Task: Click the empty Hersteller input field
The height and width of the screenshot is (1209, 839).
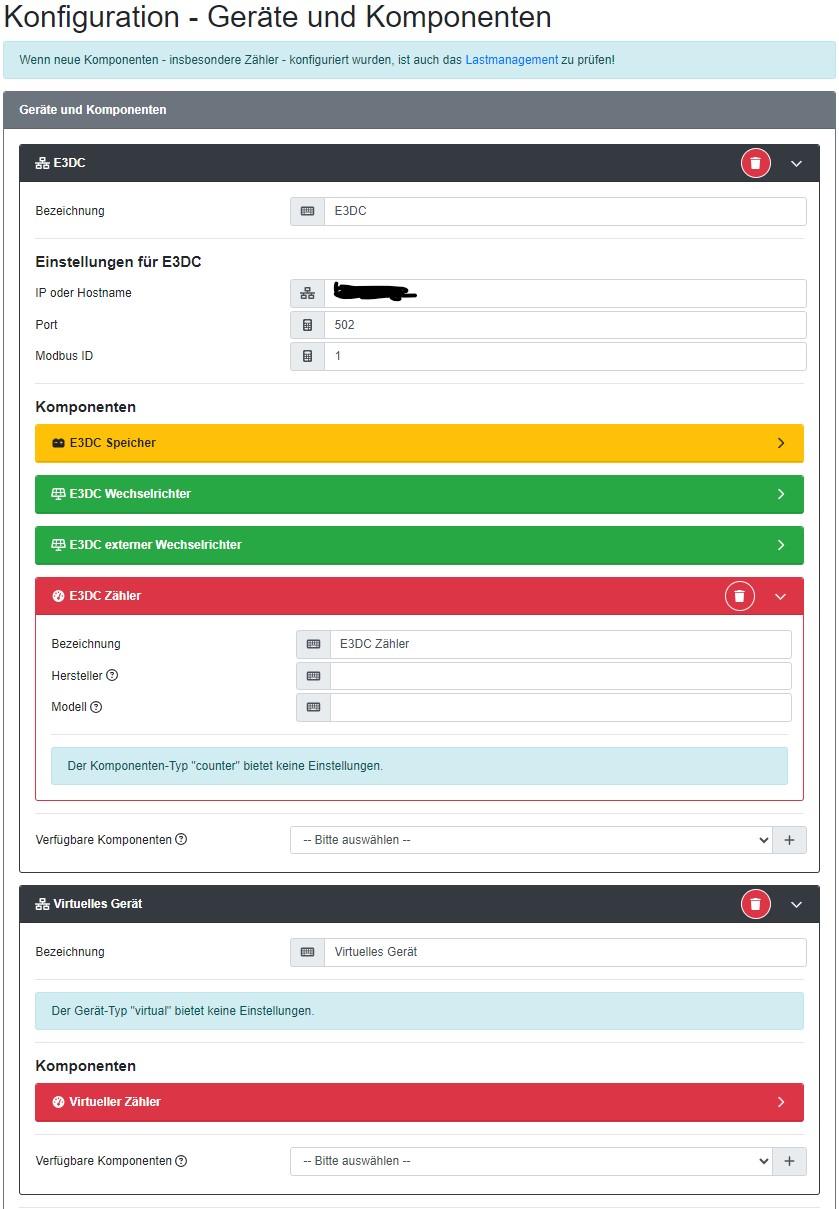Action: pyautogui.click(x=561, y=676)
